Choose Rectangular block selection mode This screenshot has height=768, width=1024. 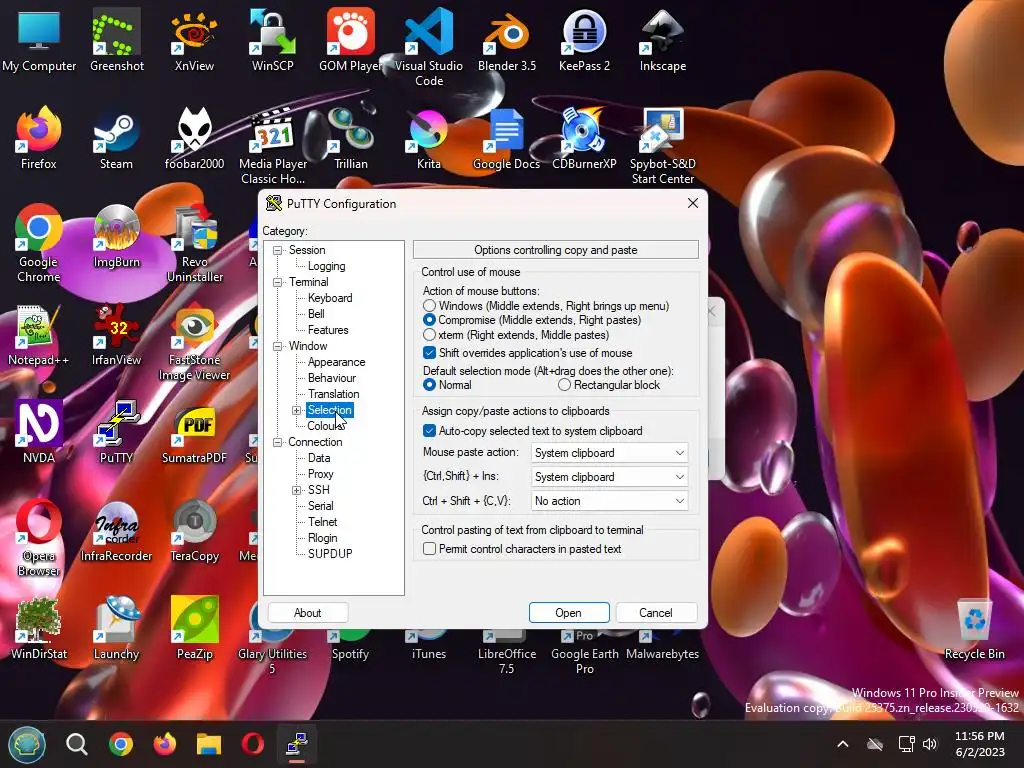[609, 385]
